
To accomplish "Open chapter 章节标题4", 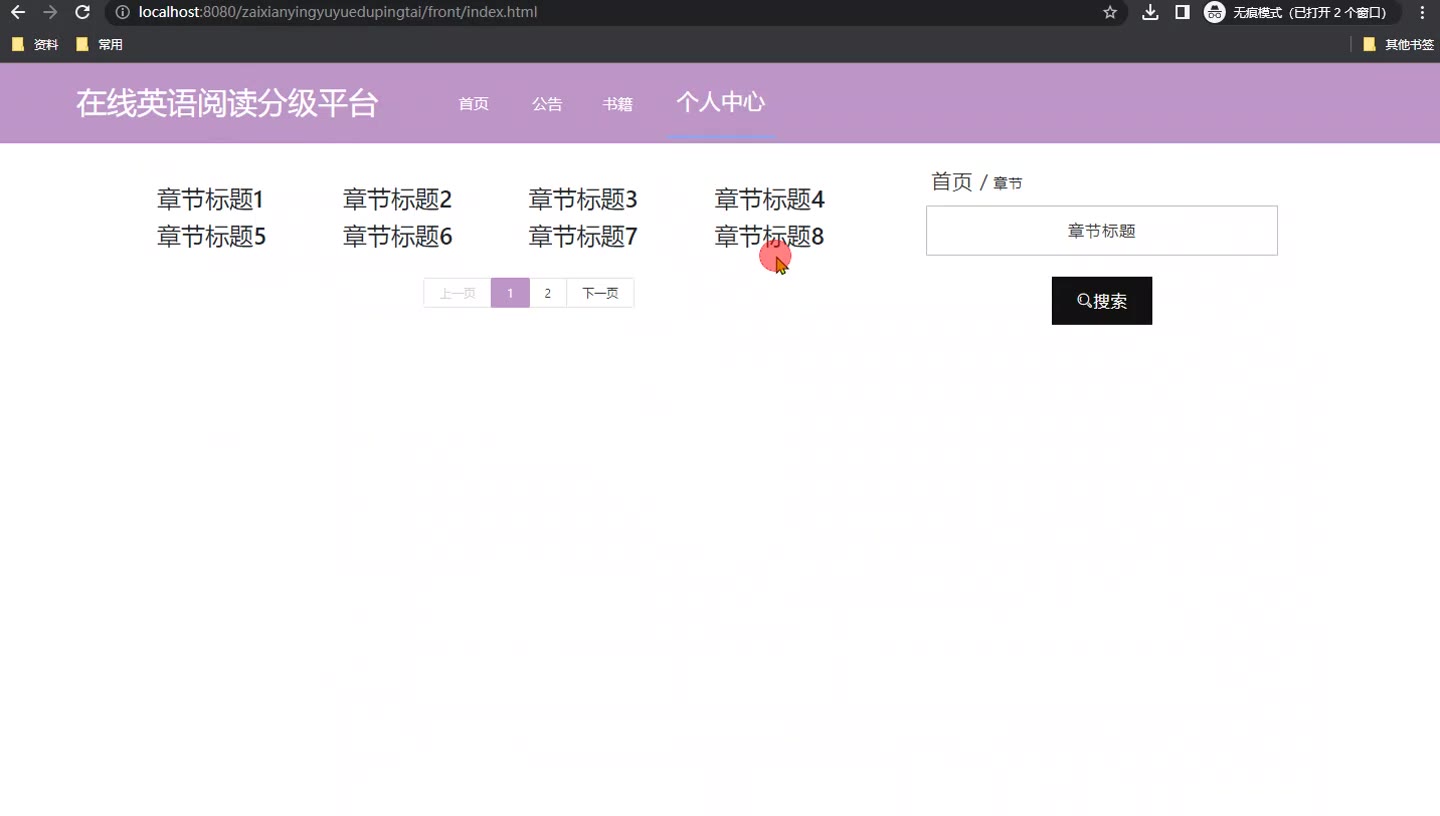I will [x=769, y=200].
